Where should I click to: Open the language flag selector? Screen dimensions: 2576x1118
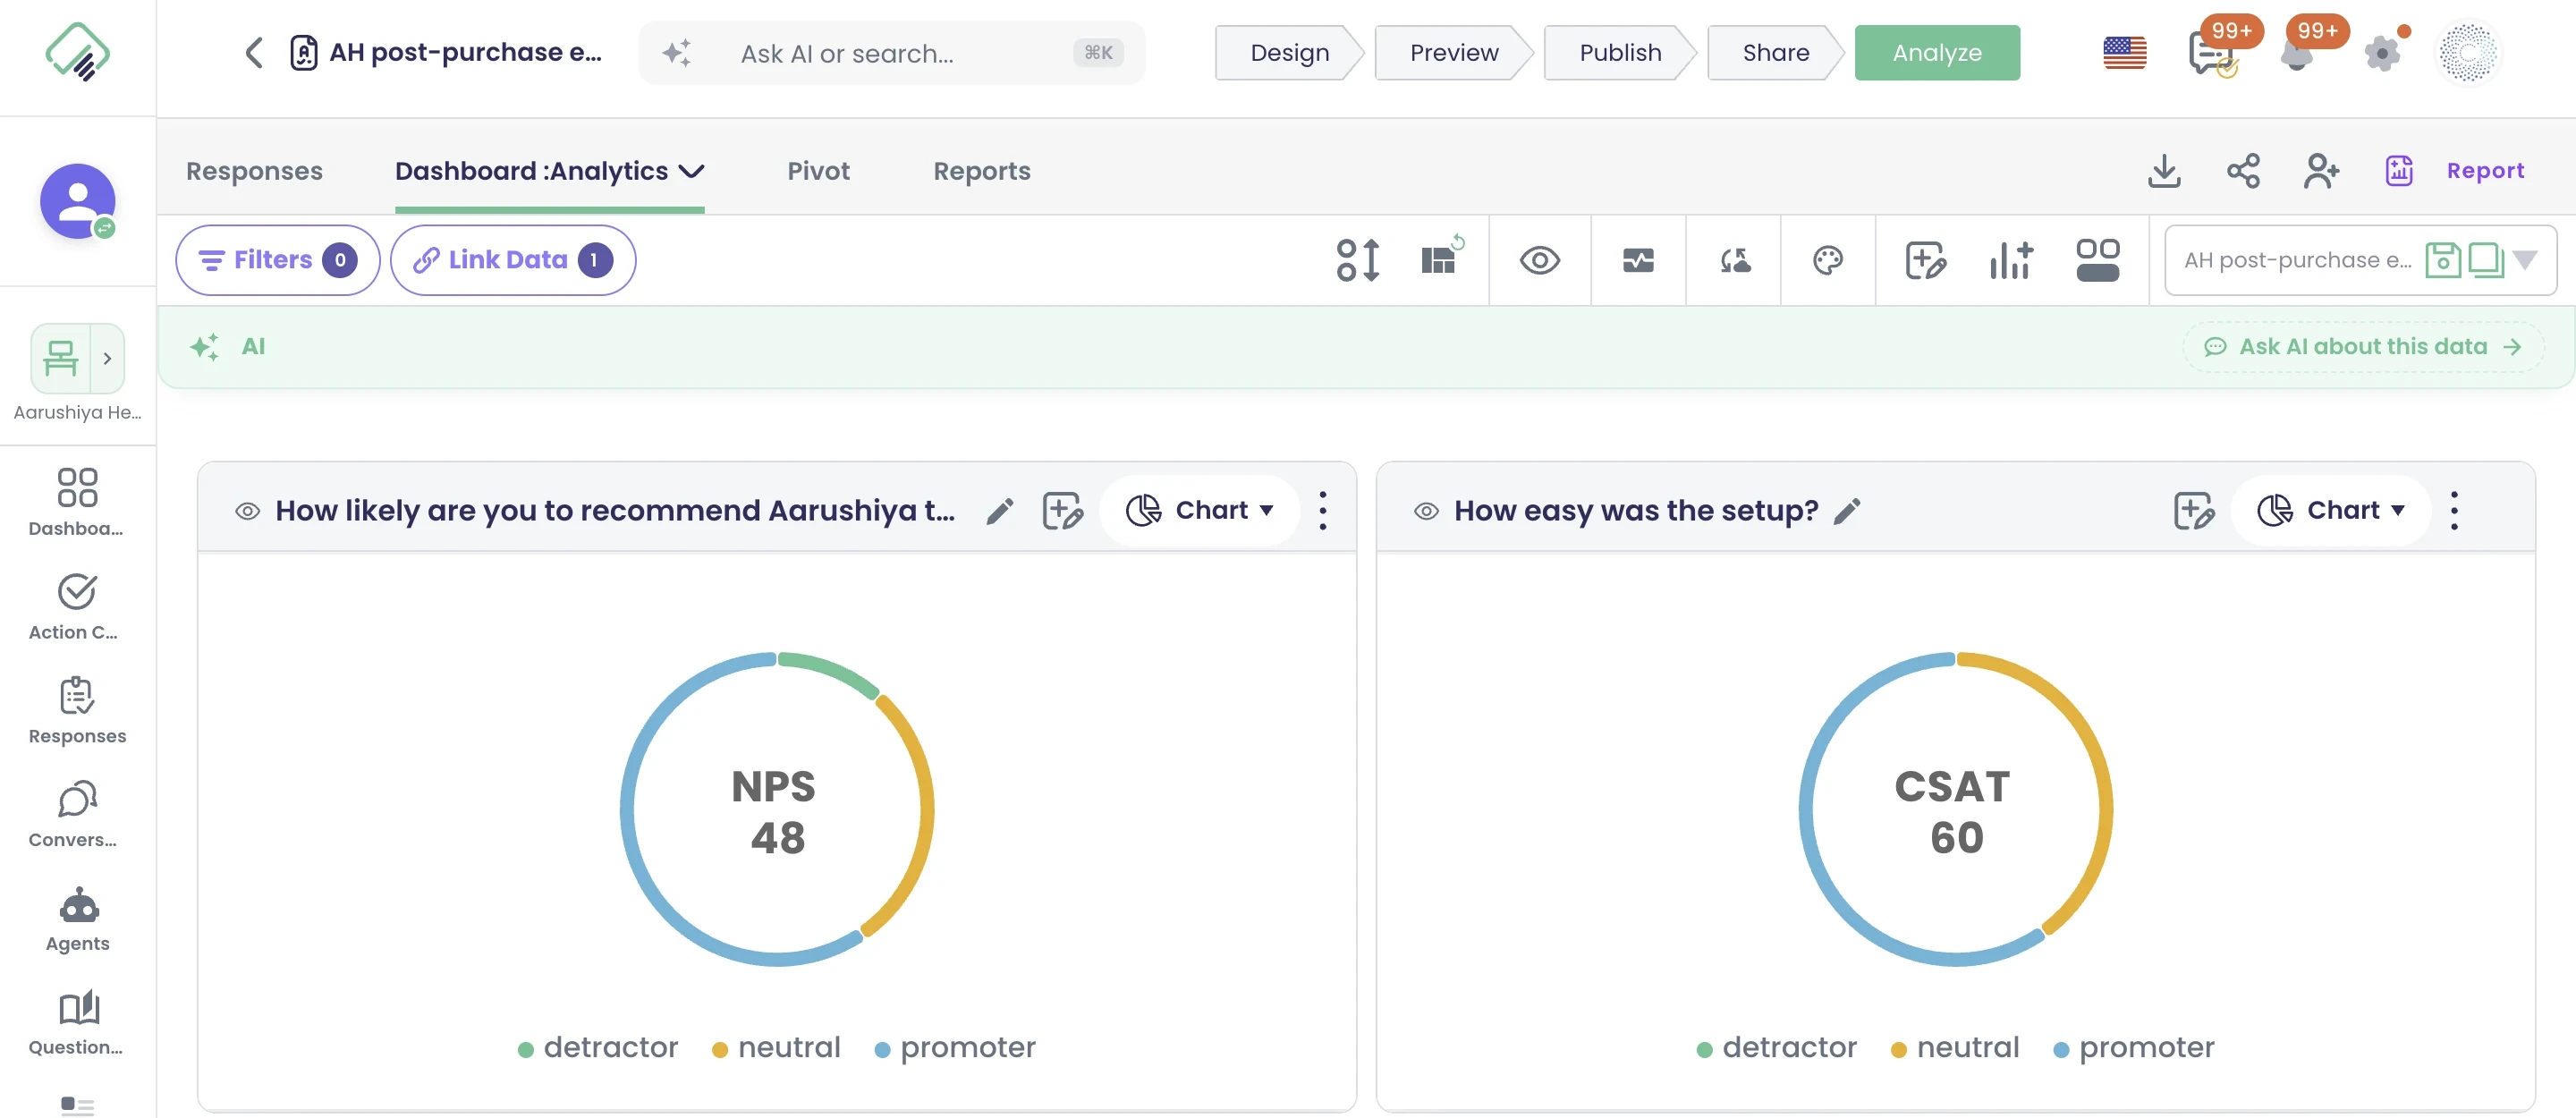(2124, 53)
